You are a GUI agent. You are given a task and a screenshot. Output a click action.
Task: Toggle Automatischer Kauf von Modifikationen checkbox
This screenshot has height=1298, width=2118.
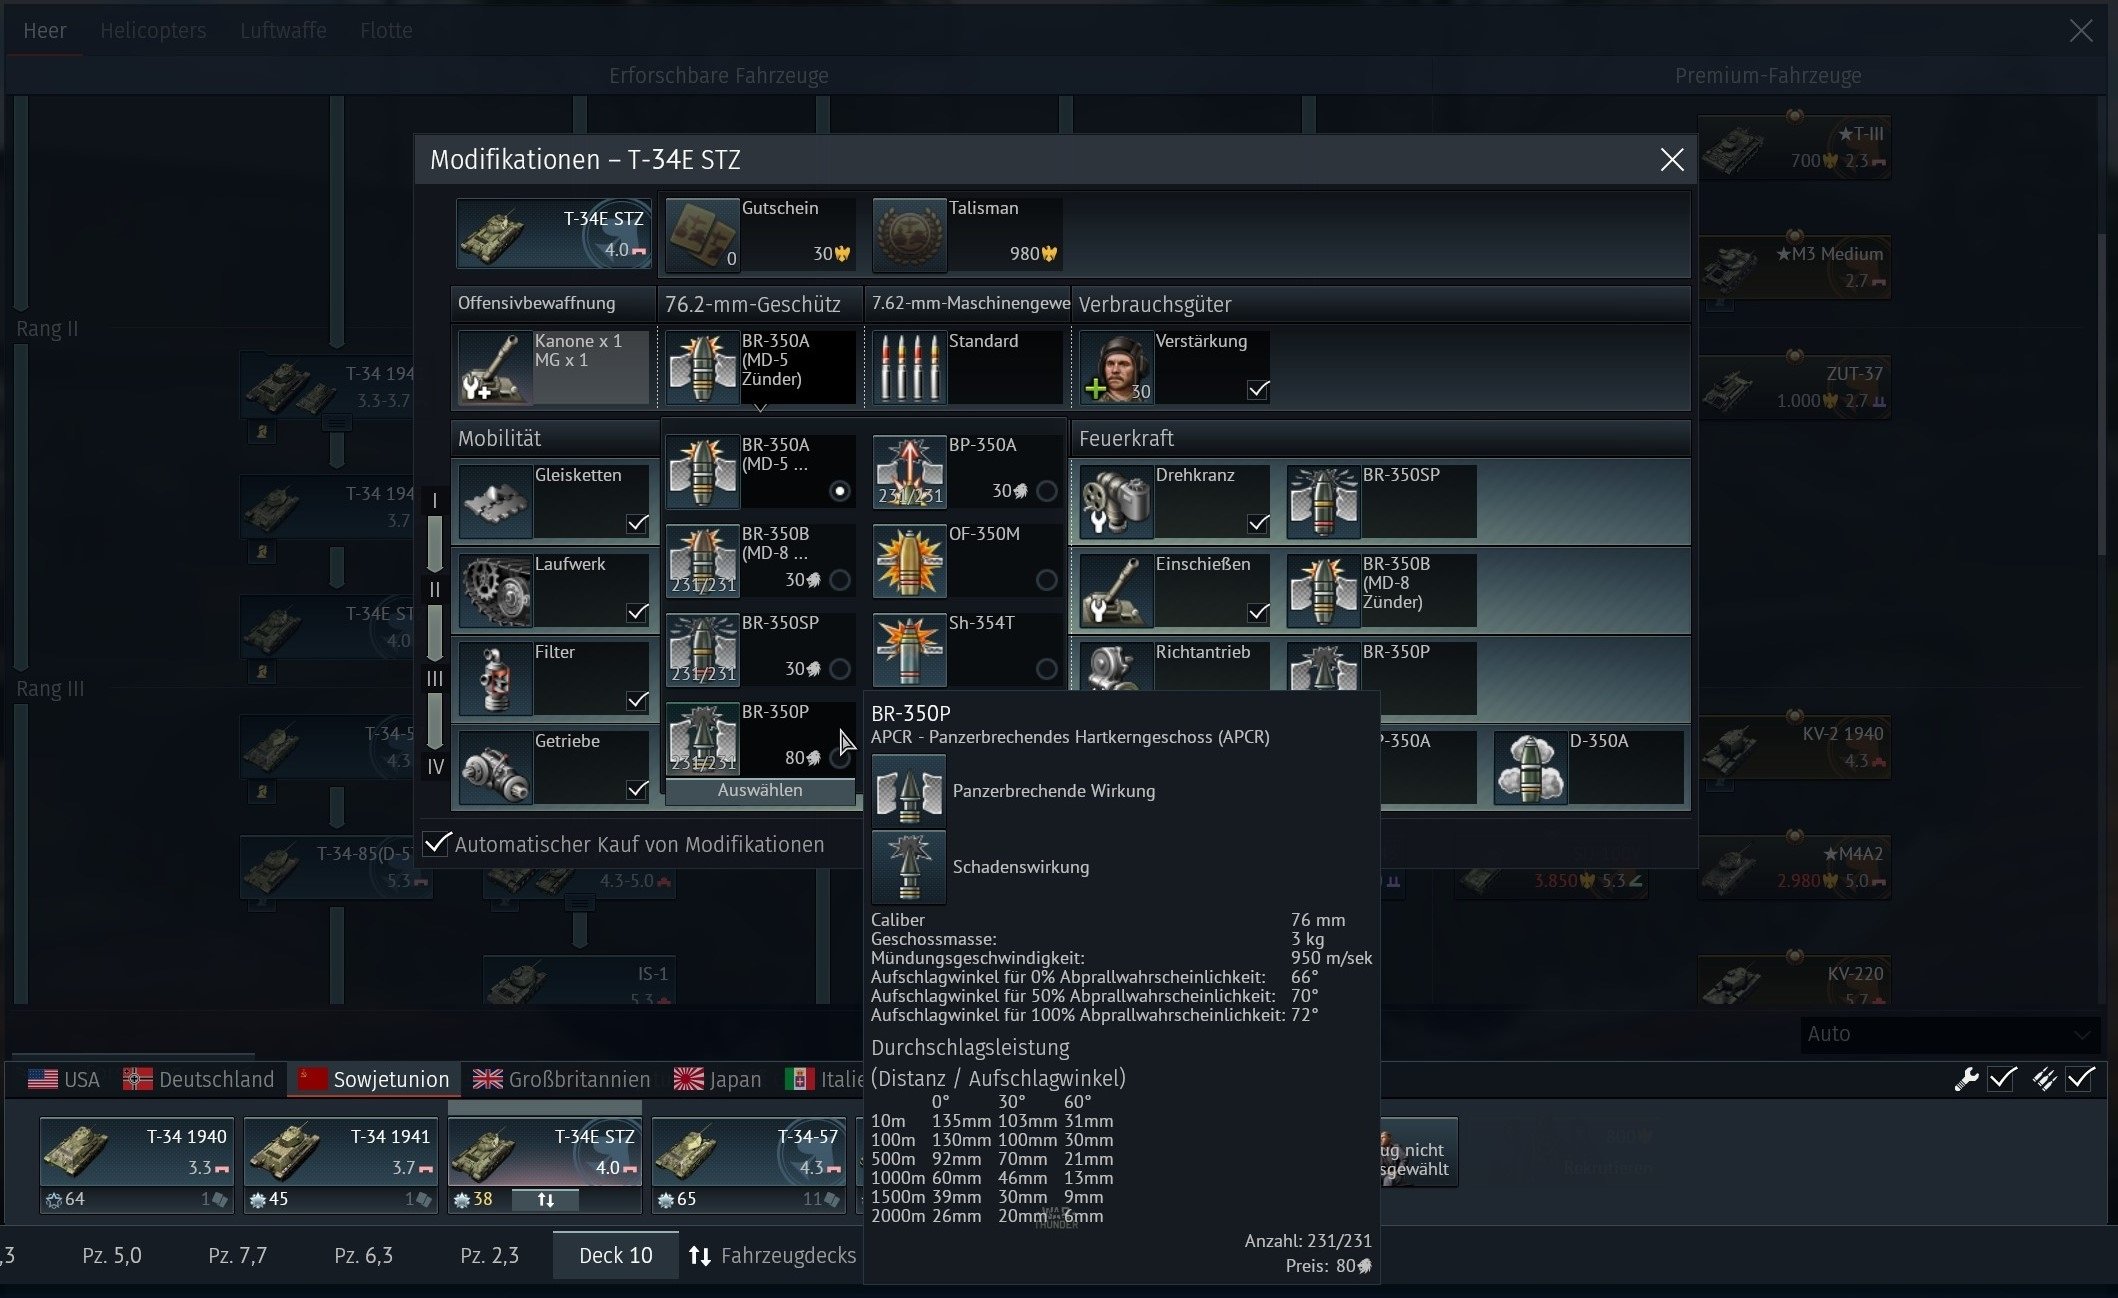(x=437, y=843)
